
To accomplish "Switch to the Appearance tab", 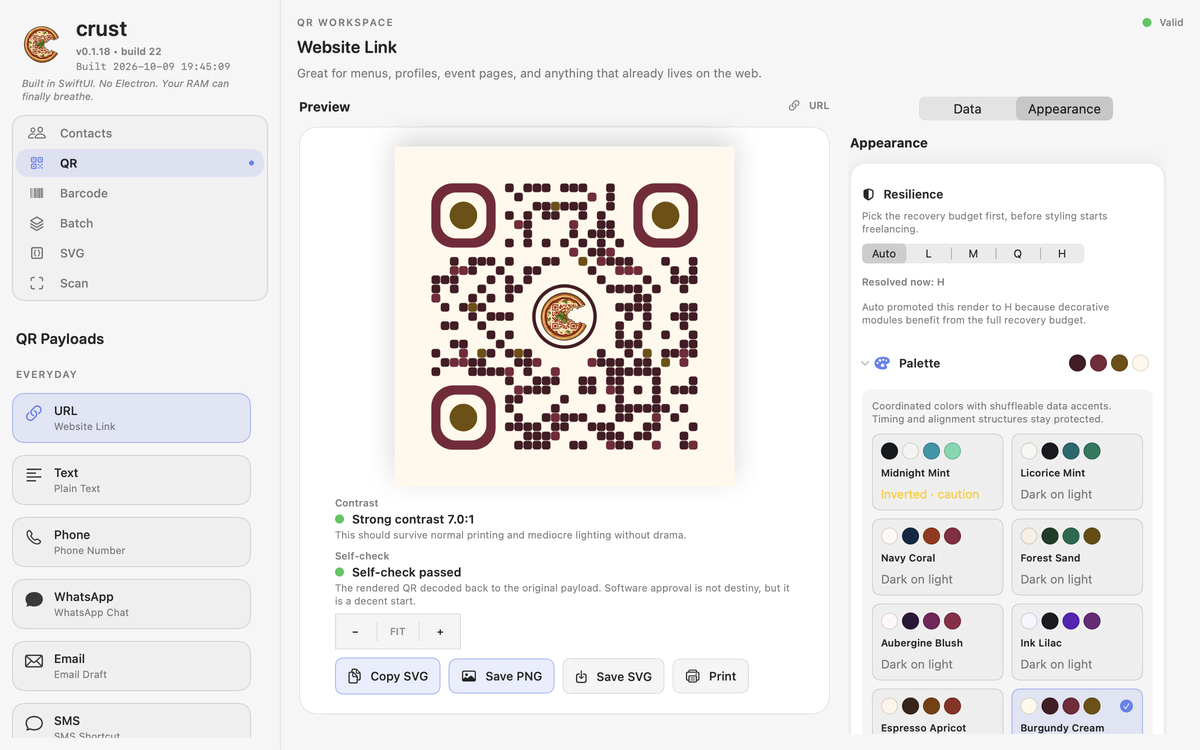I will (x=1064, y=109).
